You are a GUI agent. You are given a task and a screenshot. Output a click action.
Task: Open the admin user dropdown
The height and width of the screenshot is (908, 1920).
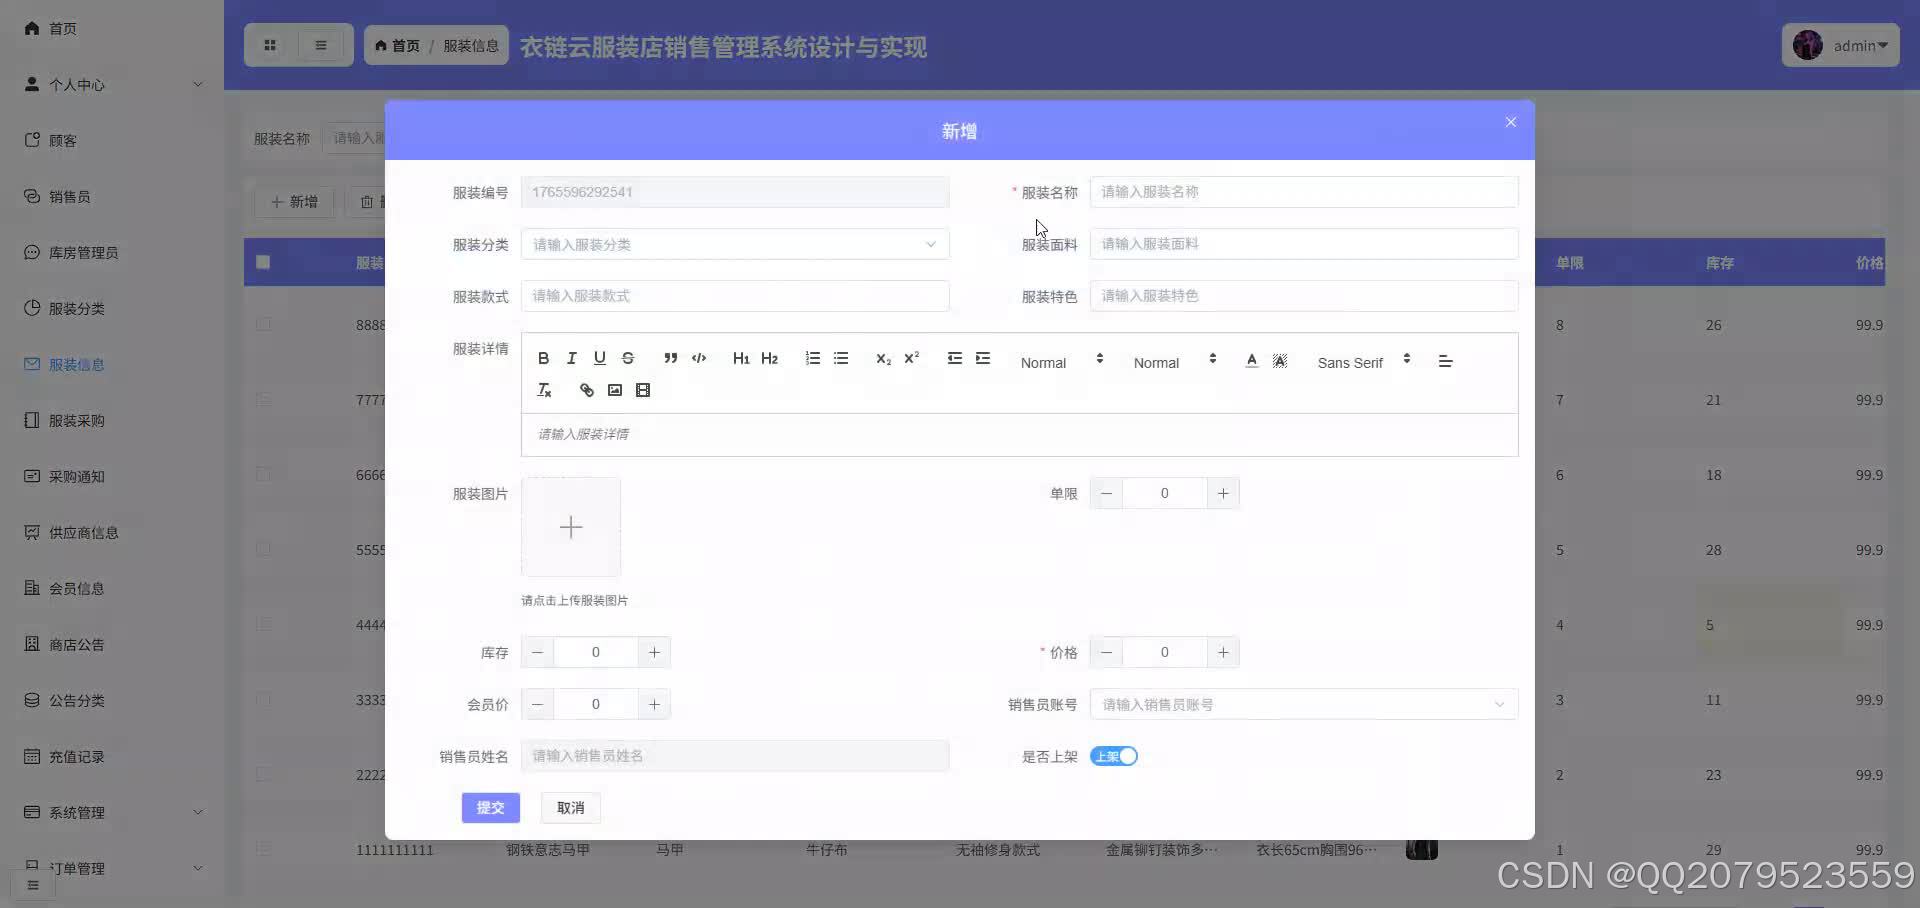[x=1840, y=45]
